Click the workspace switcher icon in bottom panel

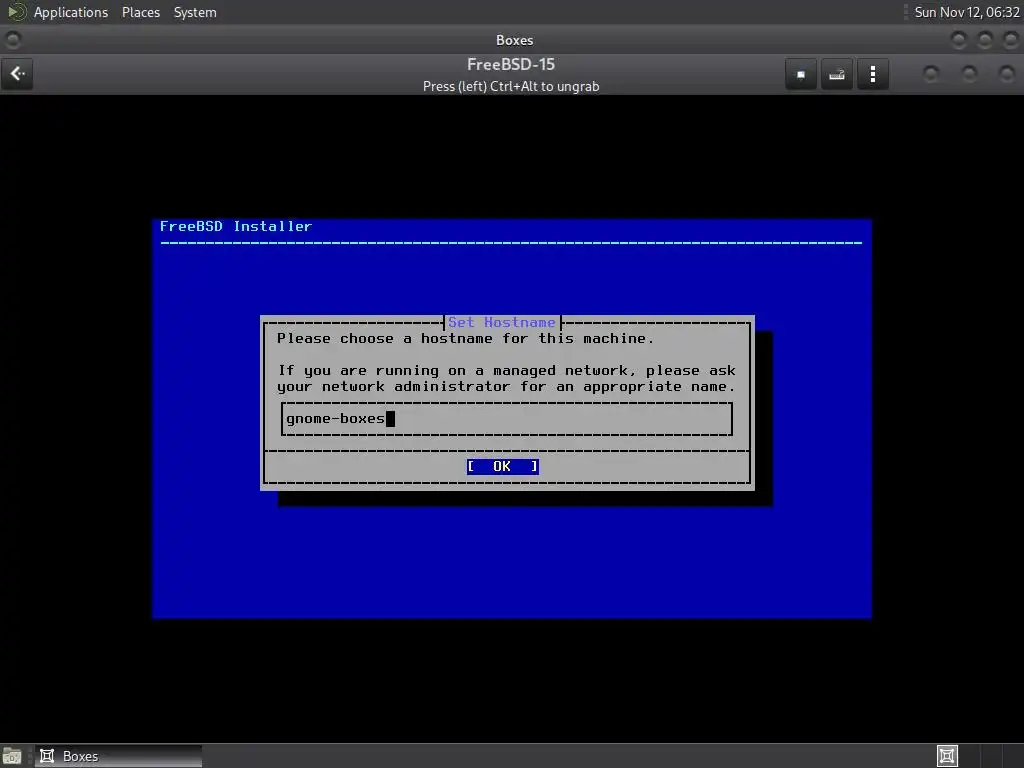(x=947, y=756)
